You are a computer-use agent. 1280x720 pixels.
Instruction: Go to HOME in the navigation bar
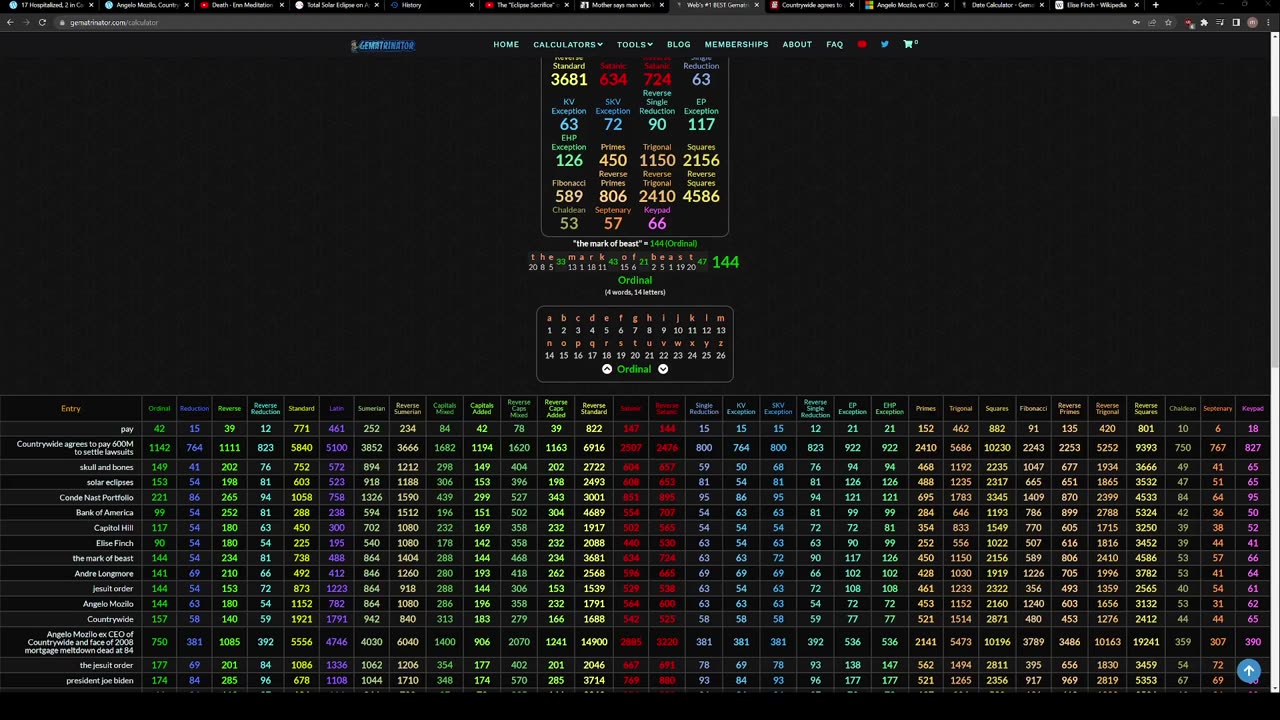coord(506,44)
